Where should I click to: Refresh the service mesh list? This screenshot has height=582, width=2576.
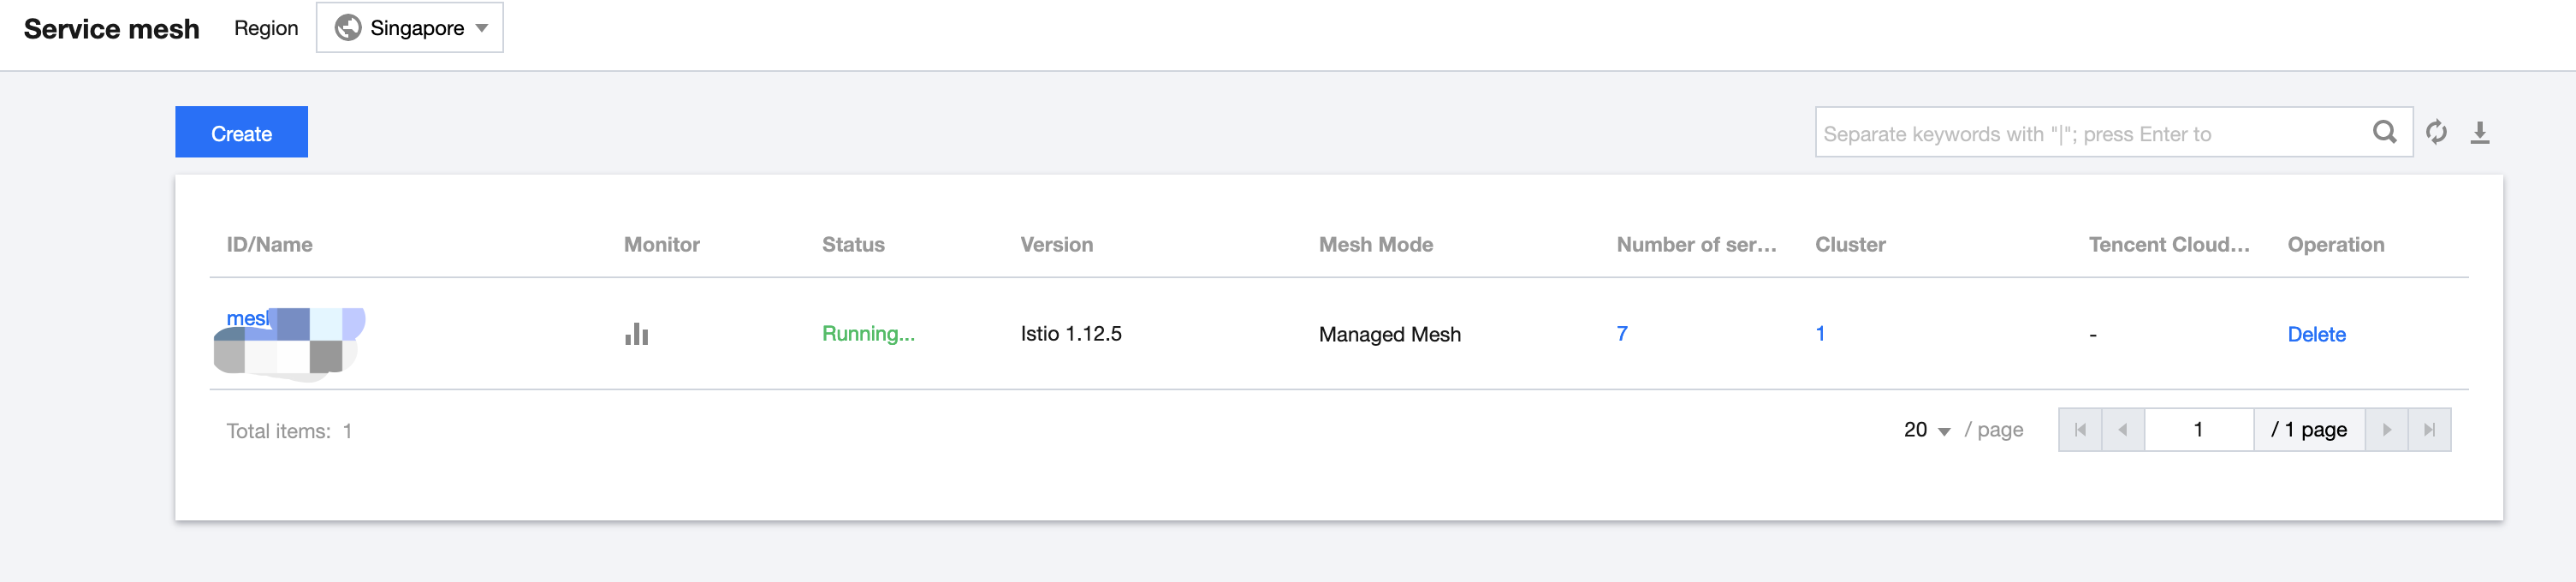click(2436, 132)
